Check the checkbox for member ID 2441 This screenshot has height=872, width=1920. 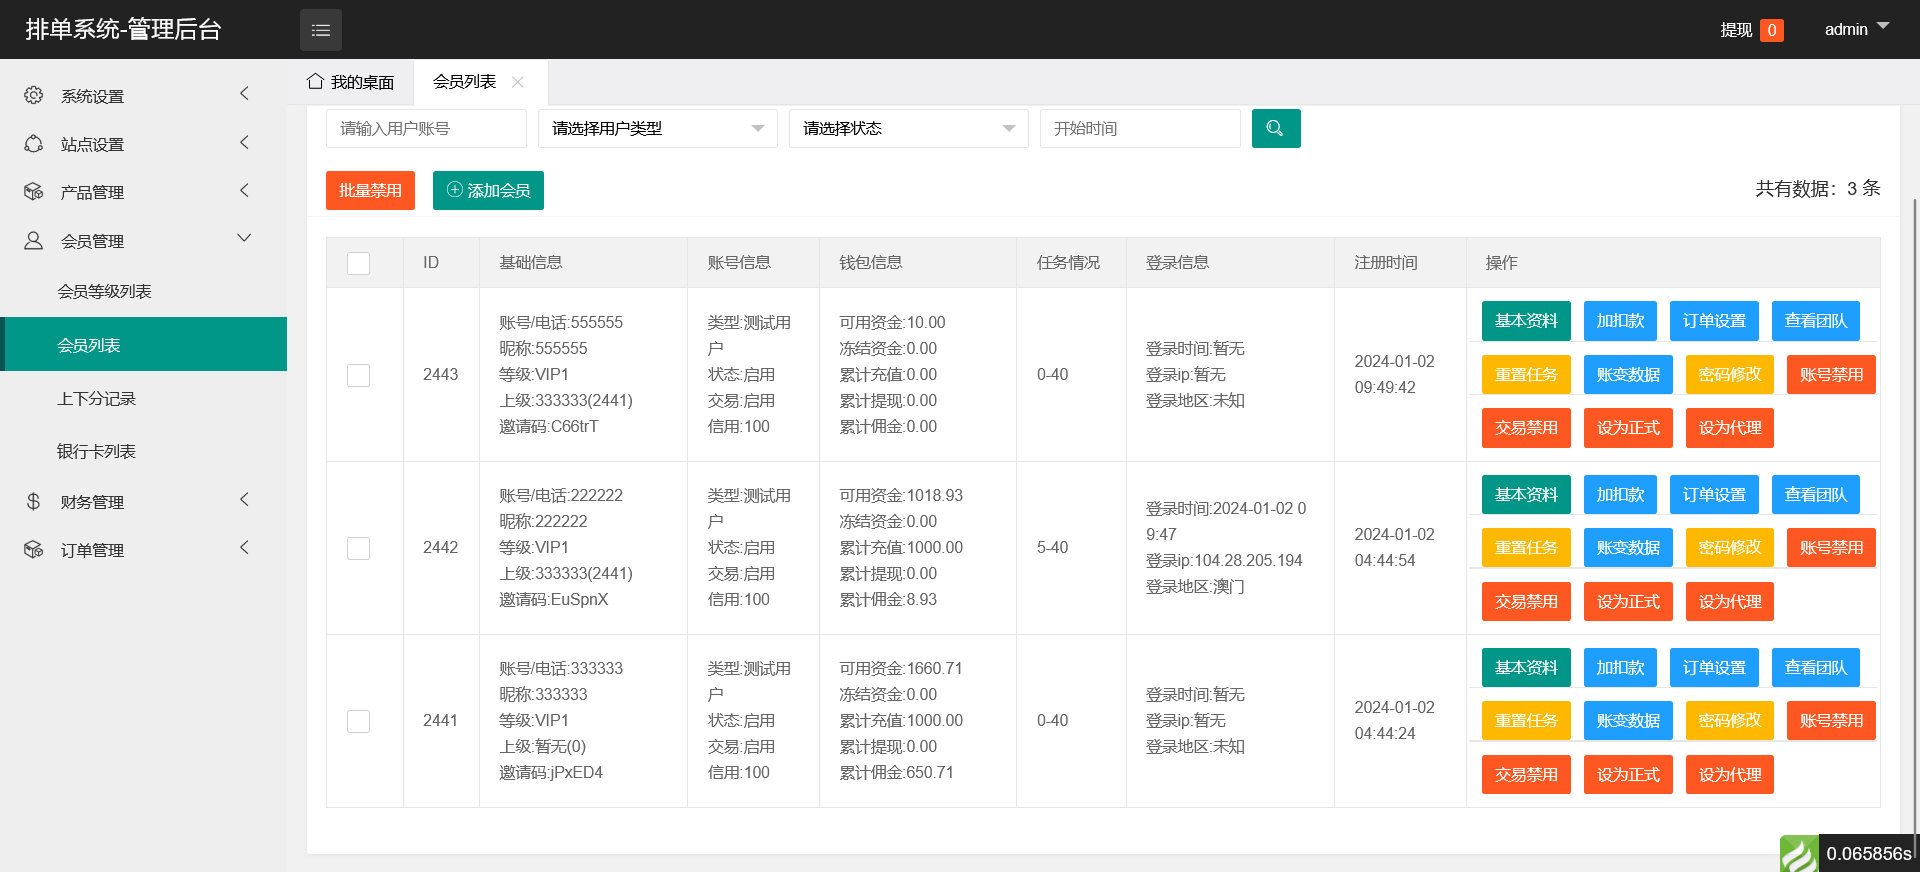click(358, 721)
